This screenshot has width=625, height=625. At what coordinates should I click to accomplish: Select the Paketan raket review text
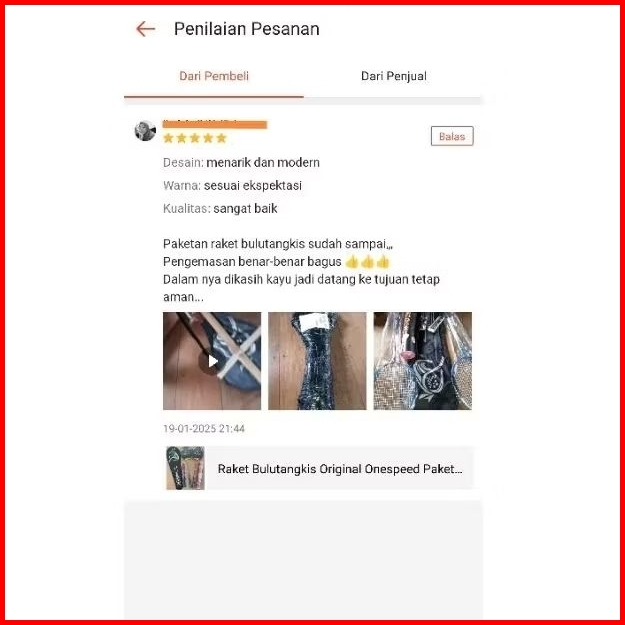point(301,270)
